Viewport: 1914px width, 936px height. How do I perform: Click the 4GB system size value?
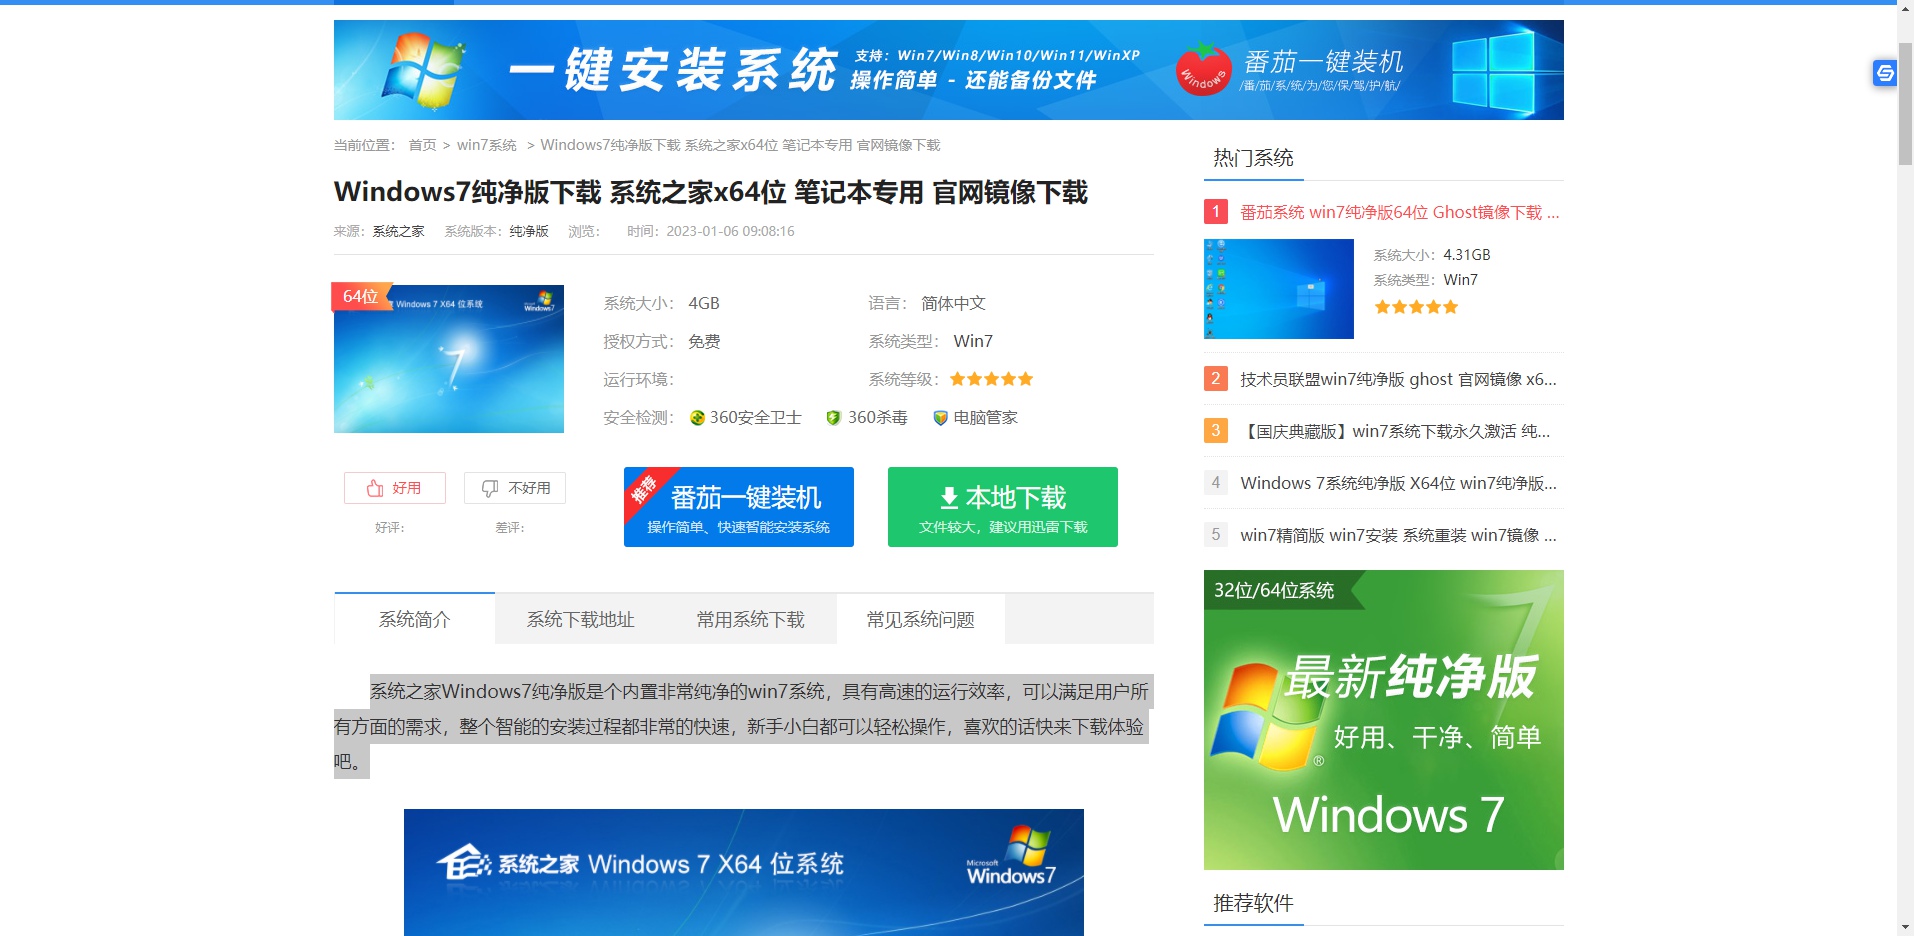pyautogui.click(x=704, y=303)
